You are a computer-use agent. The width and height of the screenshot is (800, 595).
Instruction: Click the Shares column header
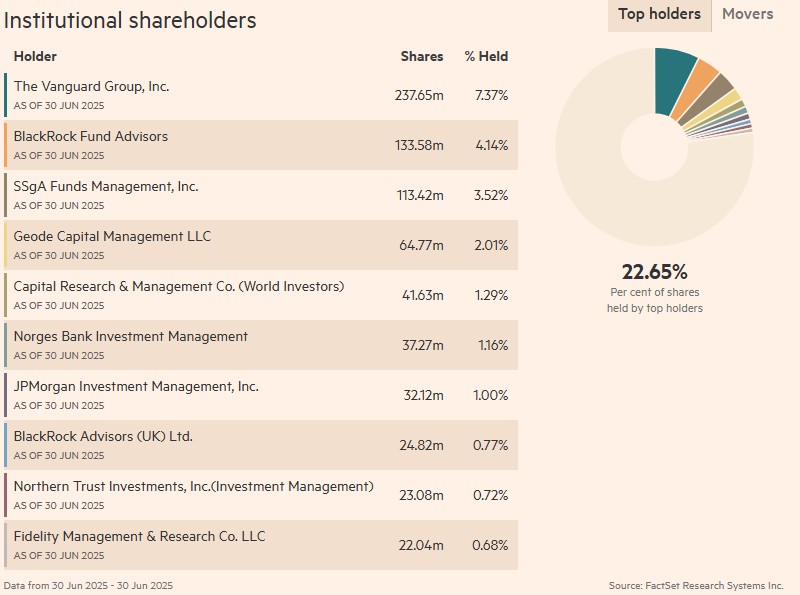point(422,57)
